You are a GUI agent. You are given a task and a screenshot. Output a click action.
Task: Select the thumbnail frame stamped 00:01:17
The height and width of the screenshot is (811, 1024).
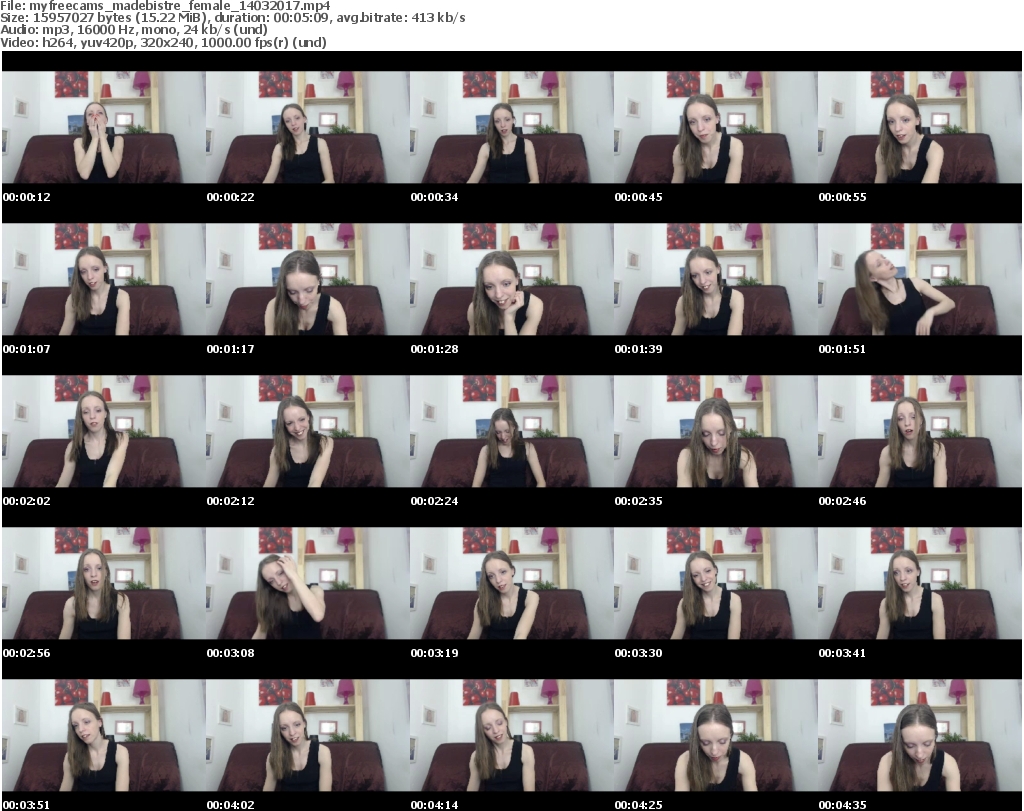(308, 279)
